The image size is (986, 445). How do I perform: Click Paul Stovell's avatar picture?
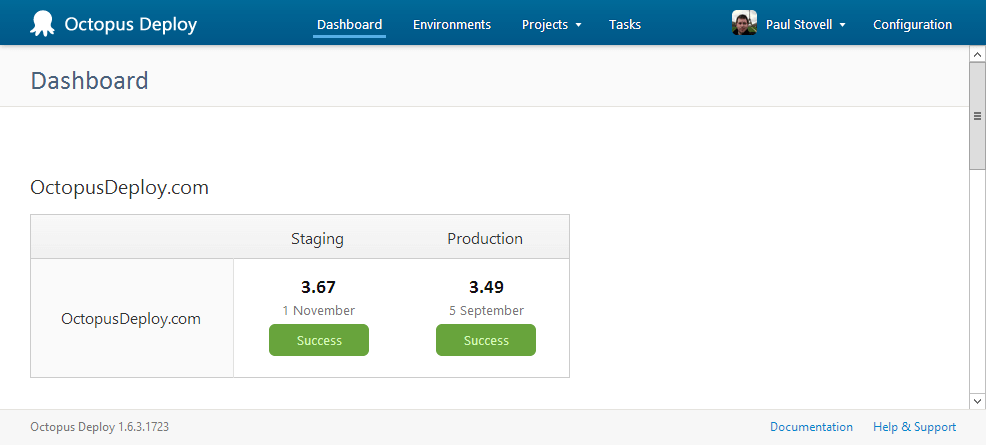click(744, 24)
